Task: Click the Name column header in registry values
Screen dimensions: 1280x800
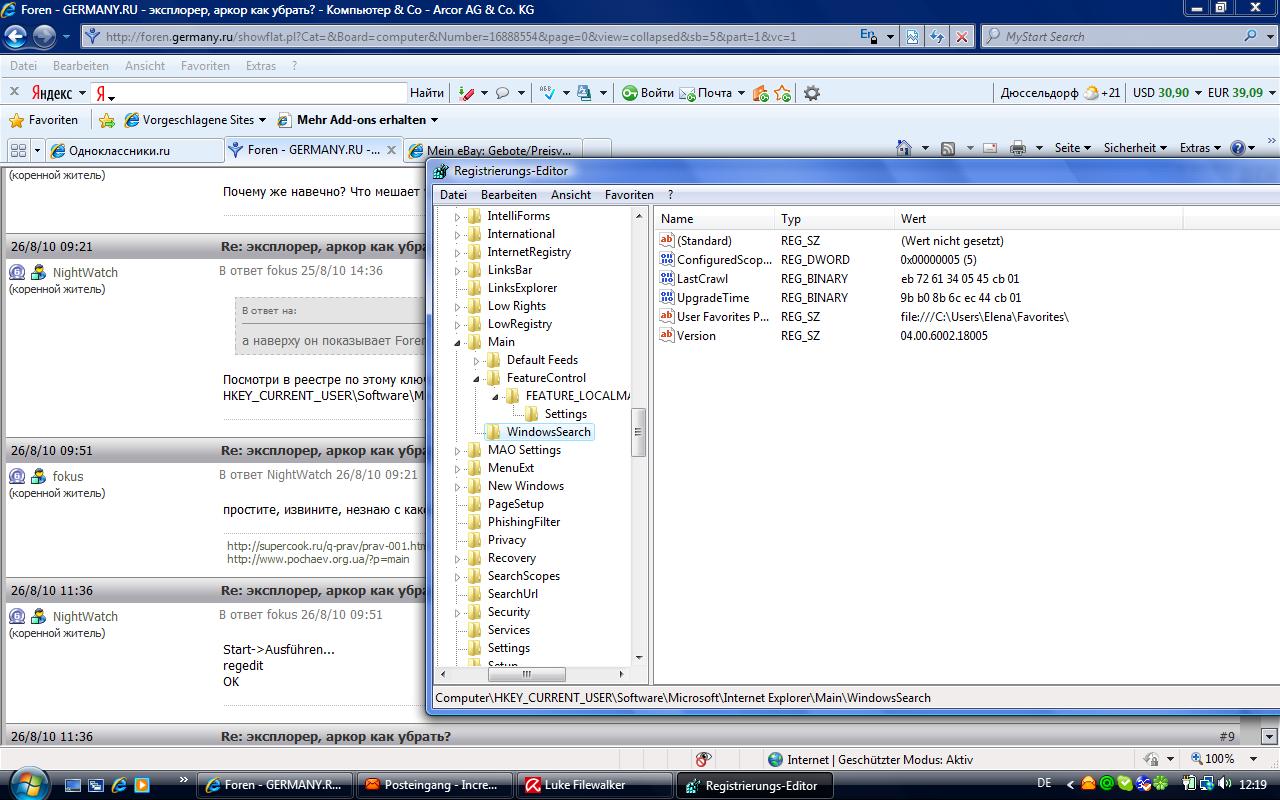Action: pyautogui.click(x=715, y=219)
